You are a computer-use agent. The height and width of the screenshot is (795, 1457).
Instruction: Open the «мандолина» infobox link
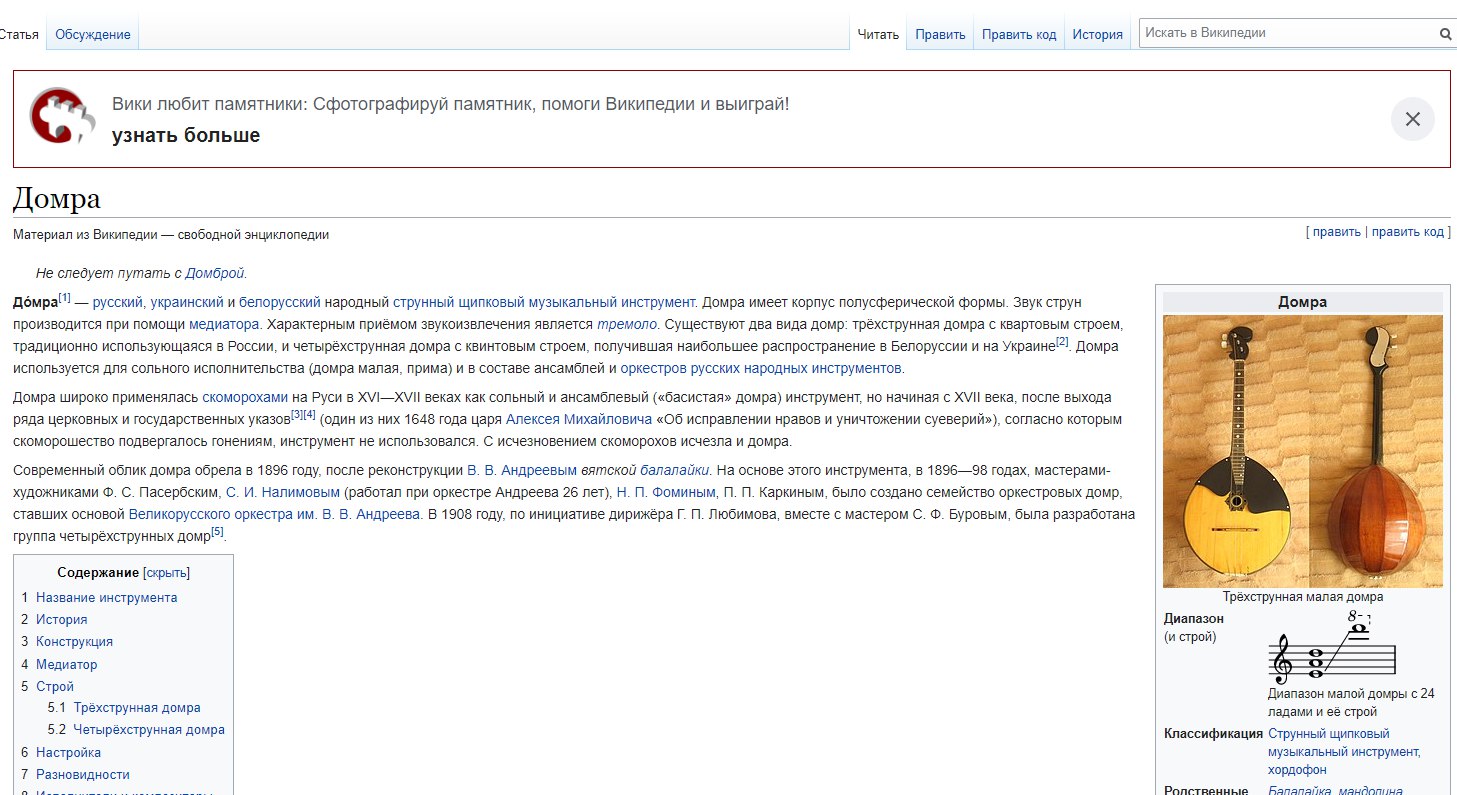(1370, 790)
